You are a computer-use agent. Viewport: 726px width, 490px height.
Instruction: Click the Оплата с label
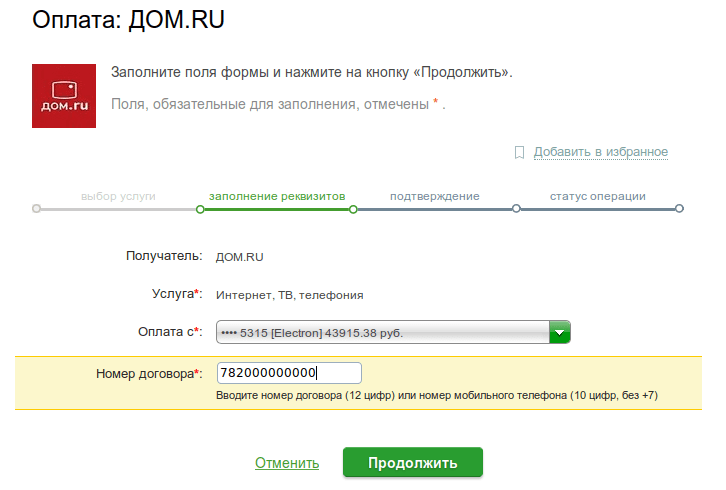point(170,332)
